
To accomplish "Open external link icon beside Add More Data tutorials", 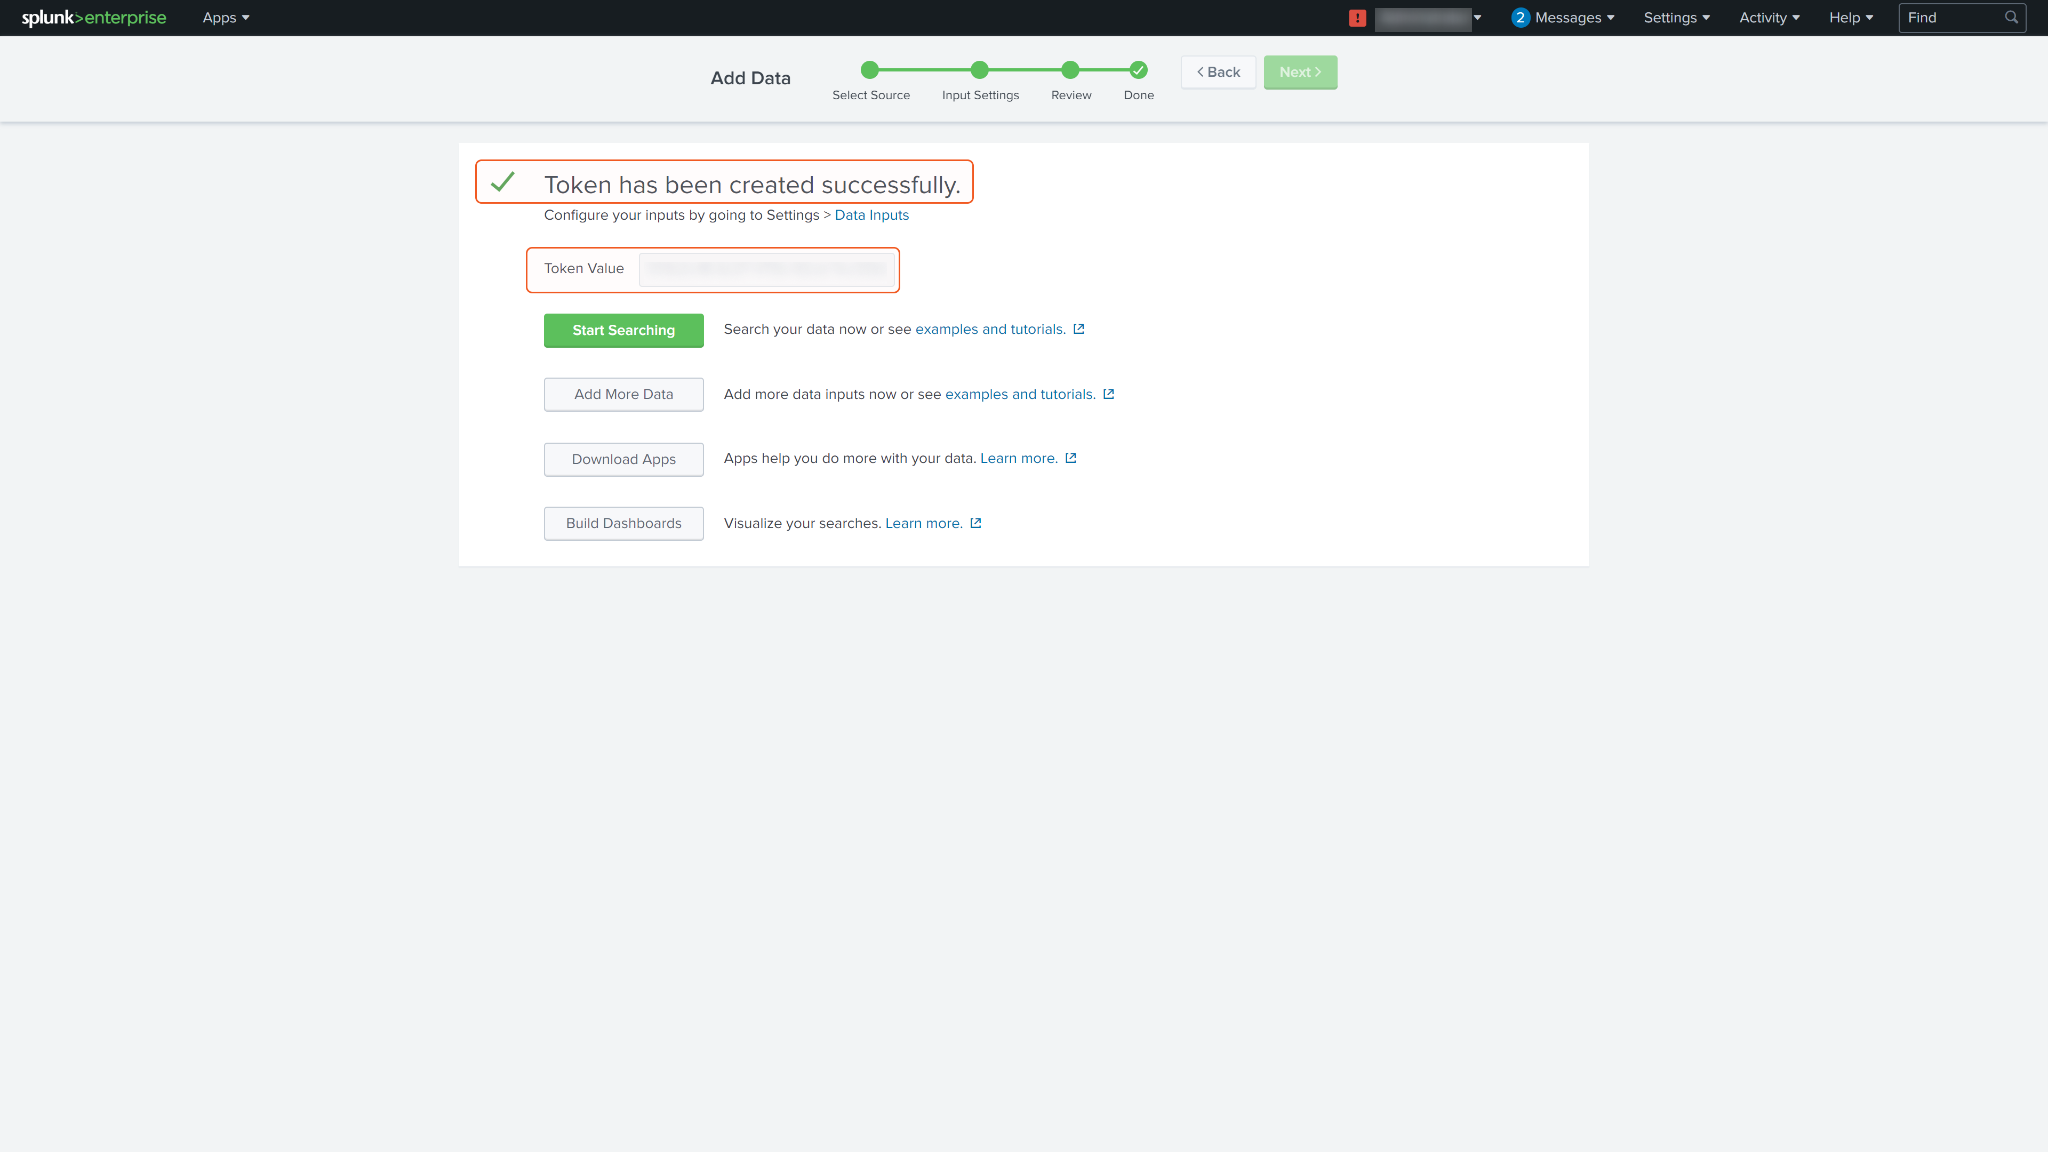I will point(1109,394).
